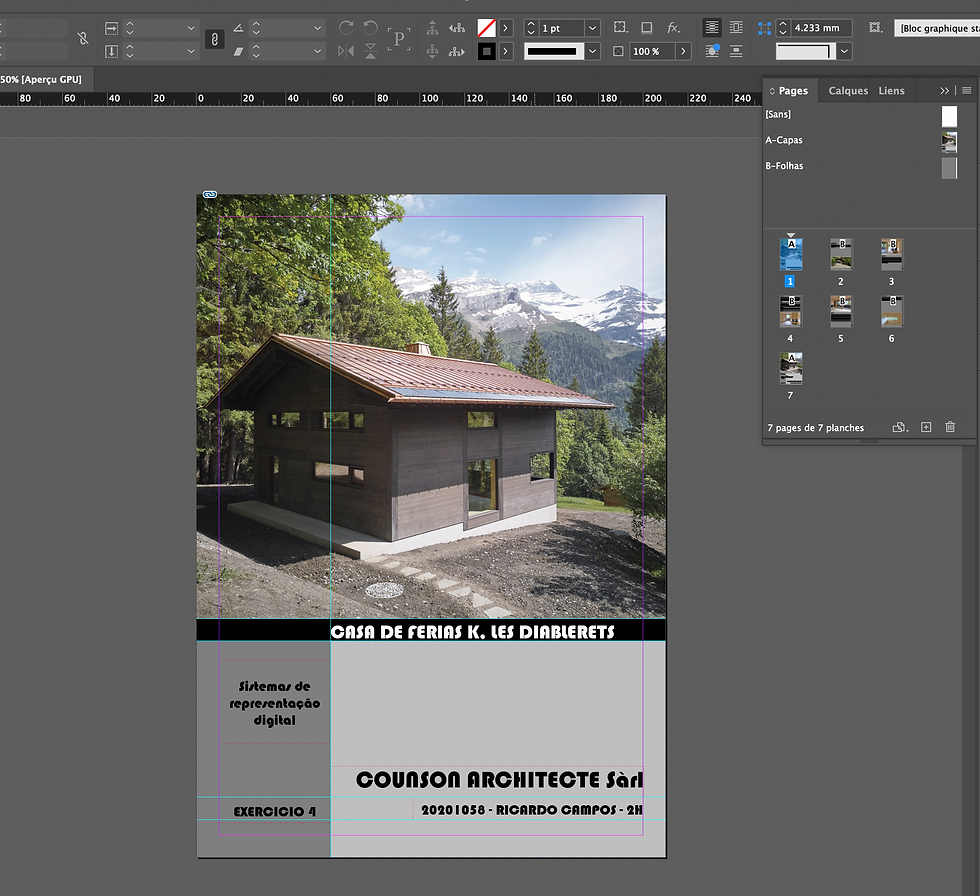Select the B-Folhas master page
This screenshot has height=896, width=980.
tap(784, 166)
